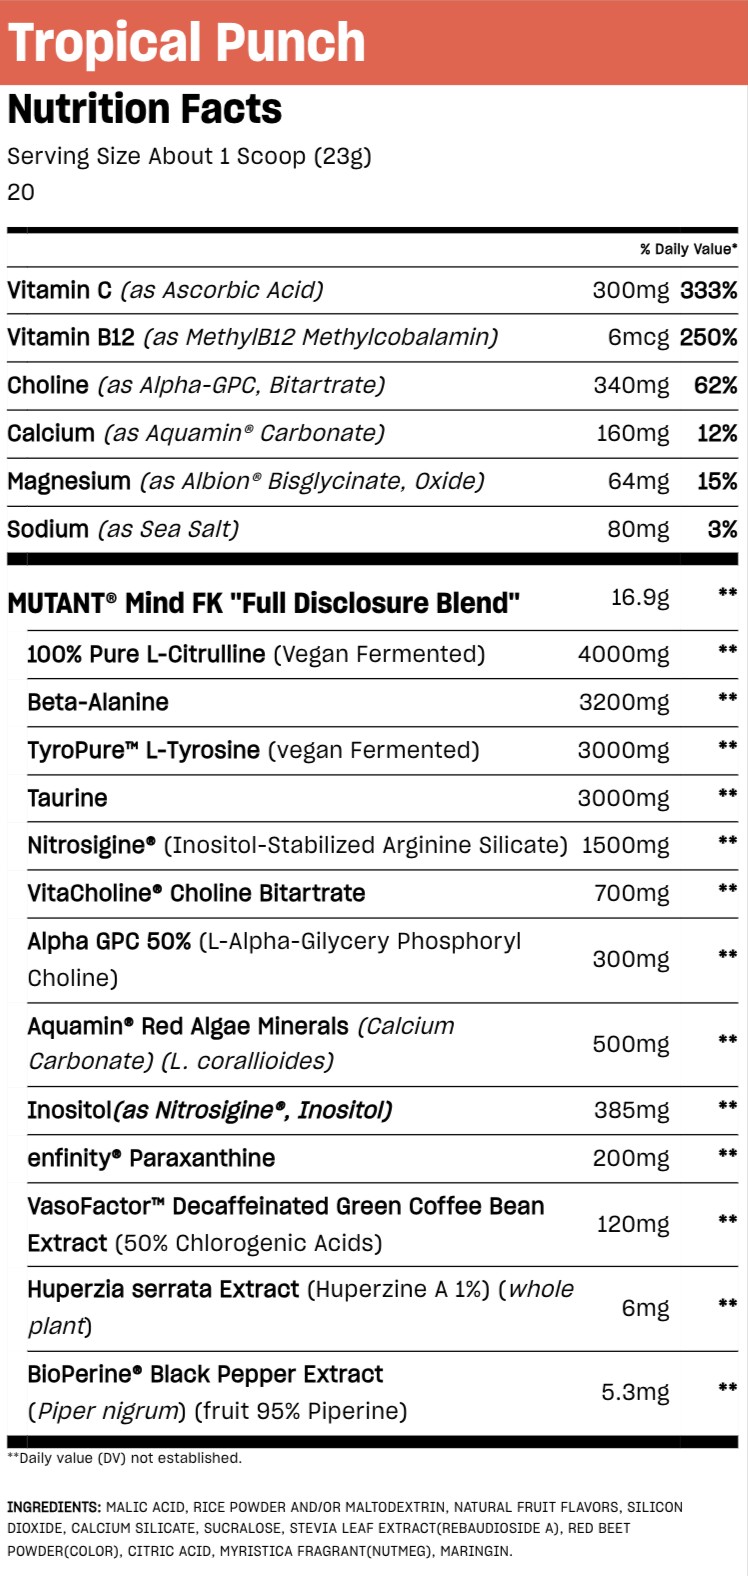Select the Nutrition Facts heading

pos(145,109)
